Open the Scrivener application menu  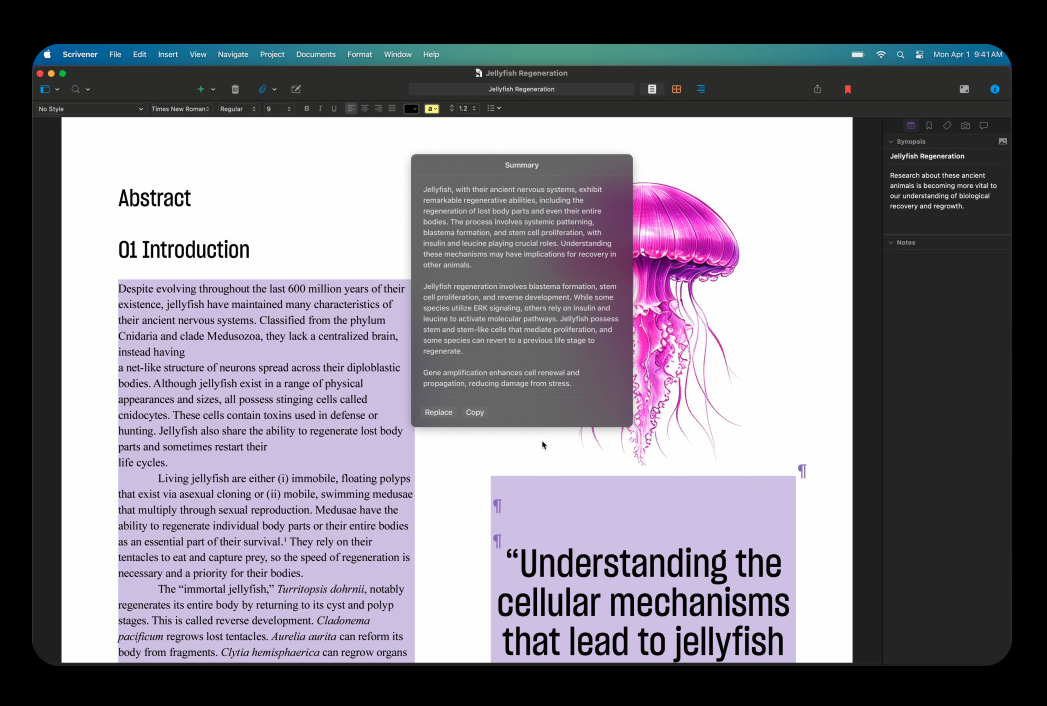[x=80, y=55]
